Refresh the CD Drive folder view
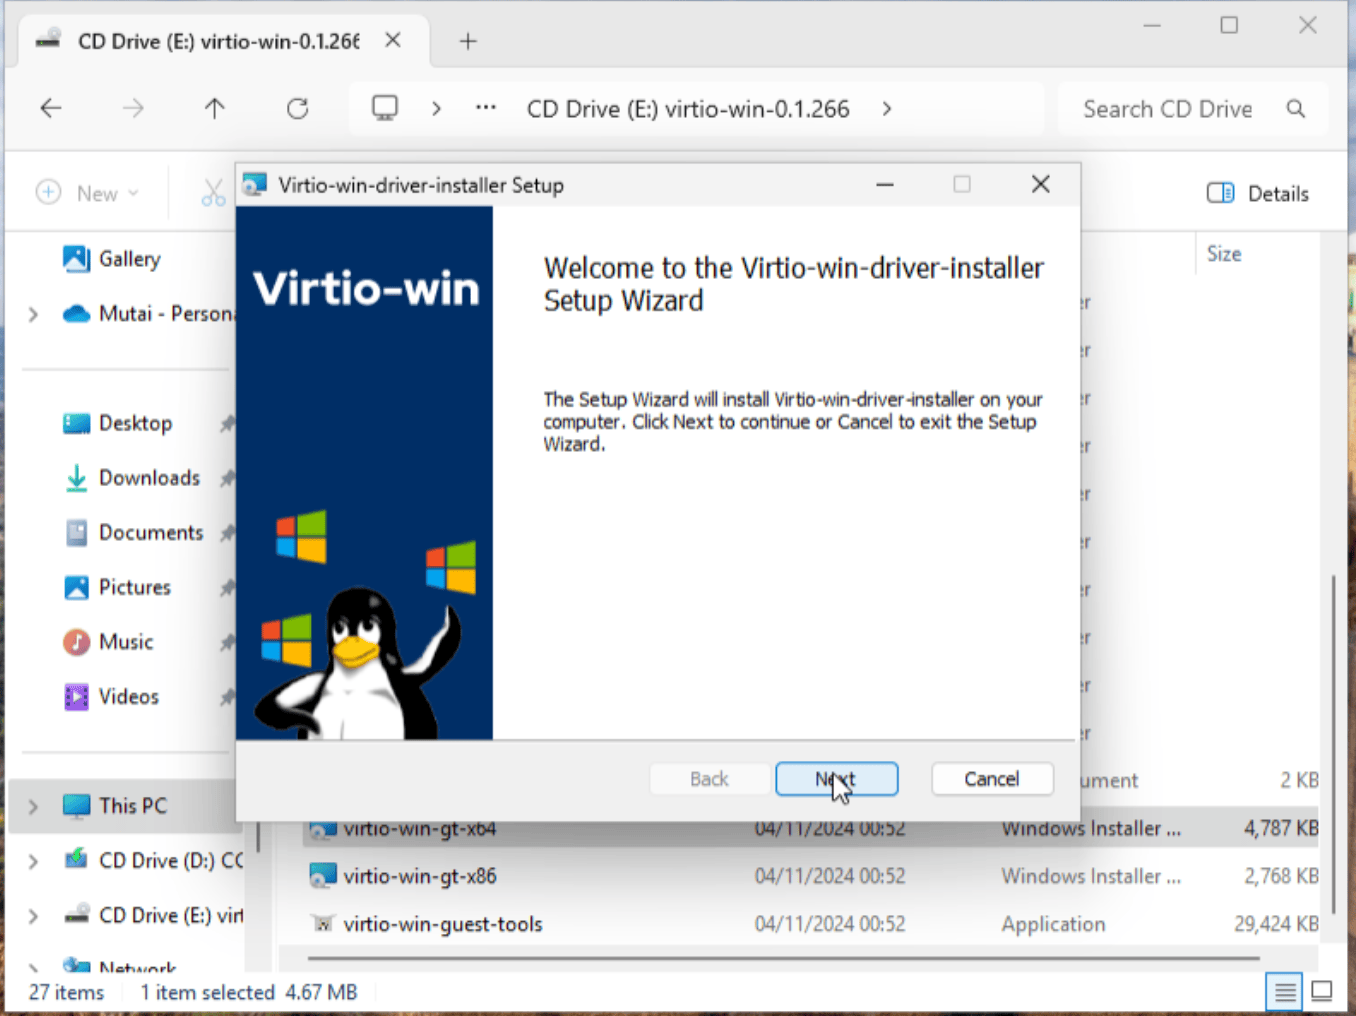The height and width of the screenshot is (1016, 1356). pyautogui.click(x=297, y=108)
